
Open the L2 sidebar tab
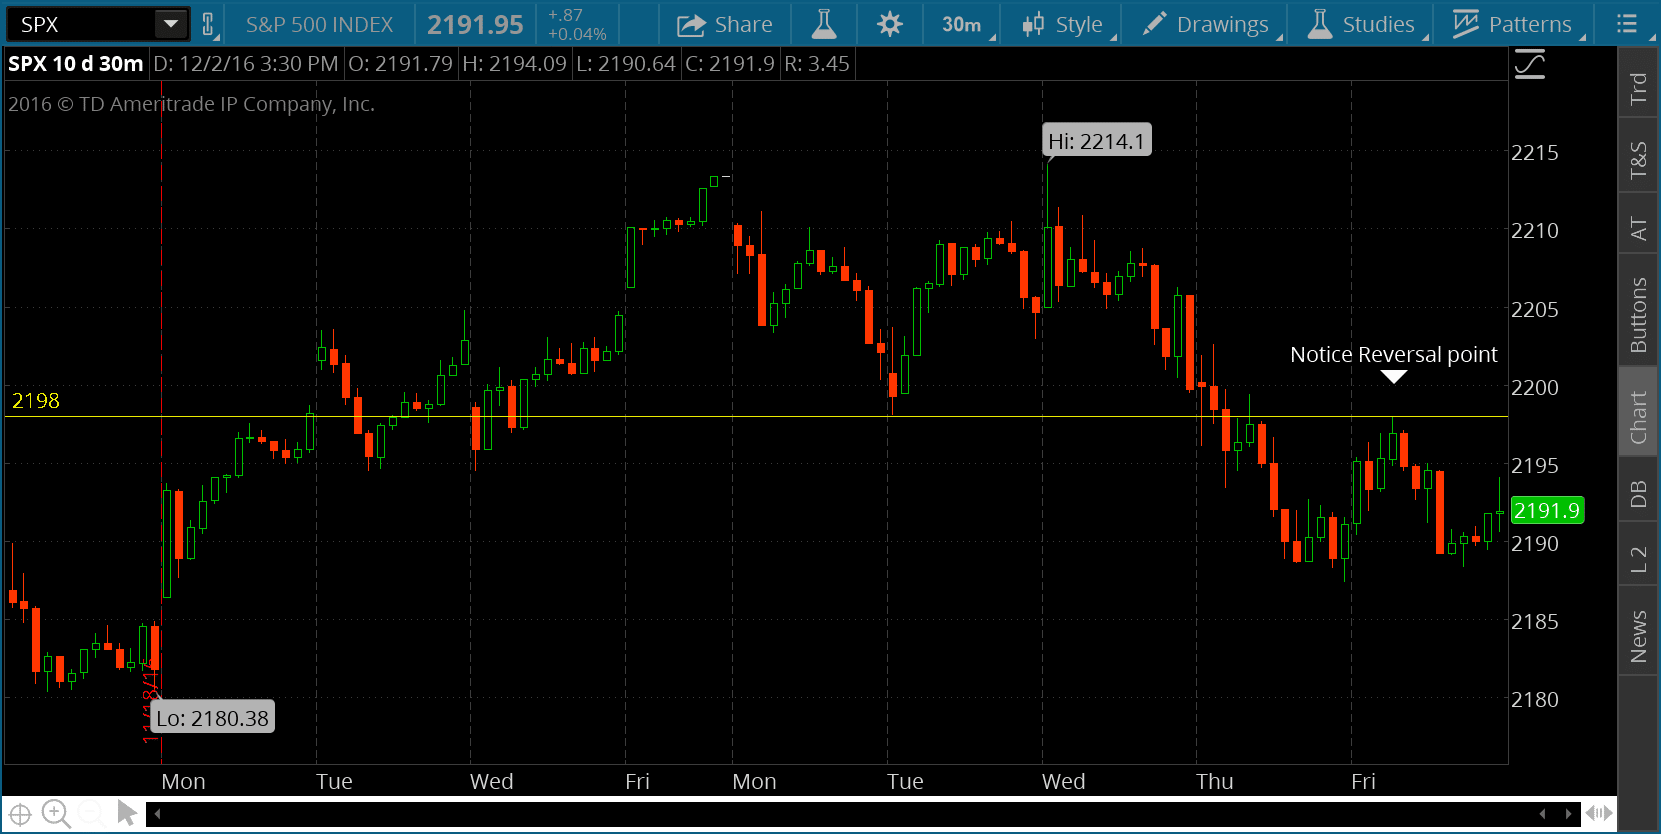point(1638,559)
